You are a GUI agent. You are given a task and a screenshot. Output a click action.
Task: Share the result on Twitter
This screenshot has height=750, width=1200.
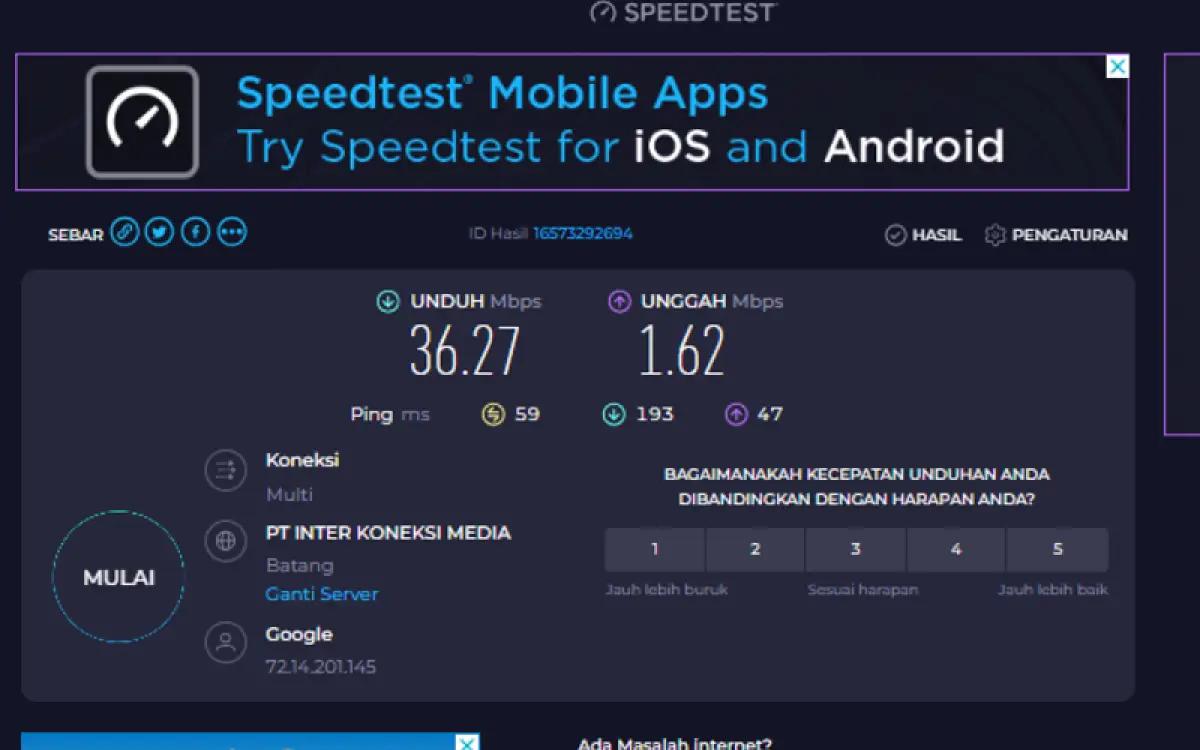(x=159, y=233)
